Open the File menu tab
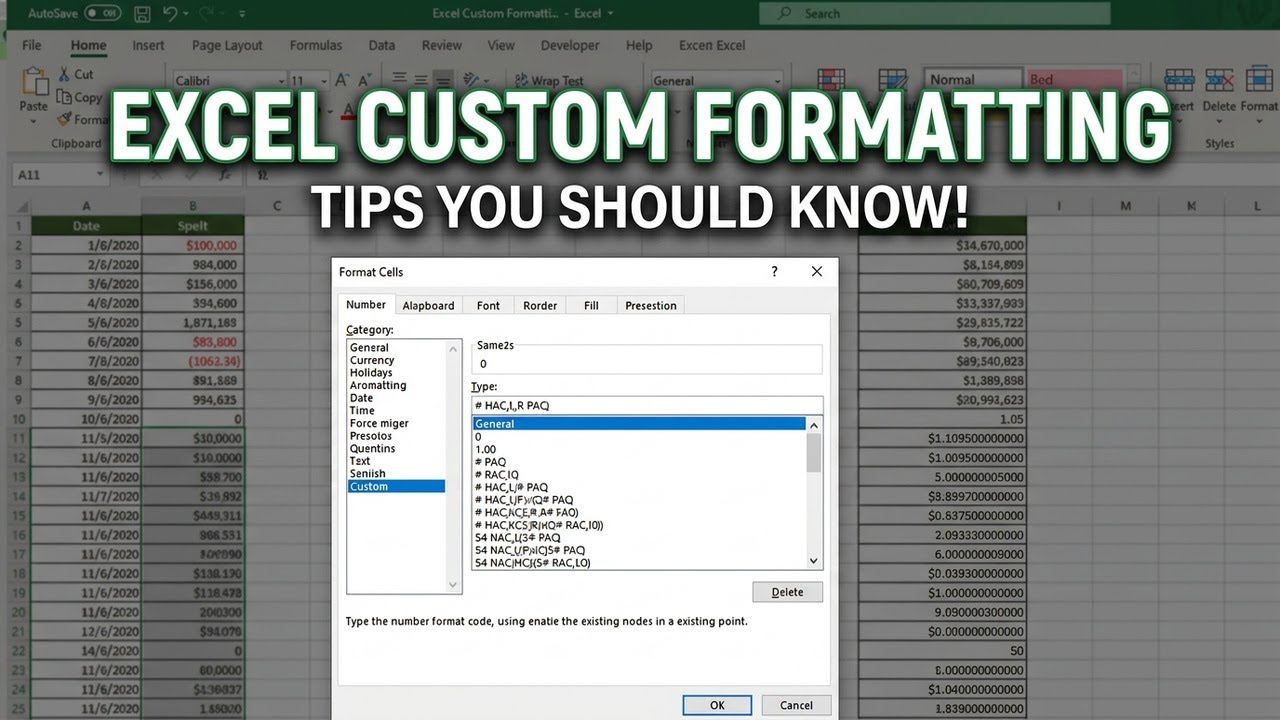Viewport: 1280px width, 720px height. click(32, 45)
